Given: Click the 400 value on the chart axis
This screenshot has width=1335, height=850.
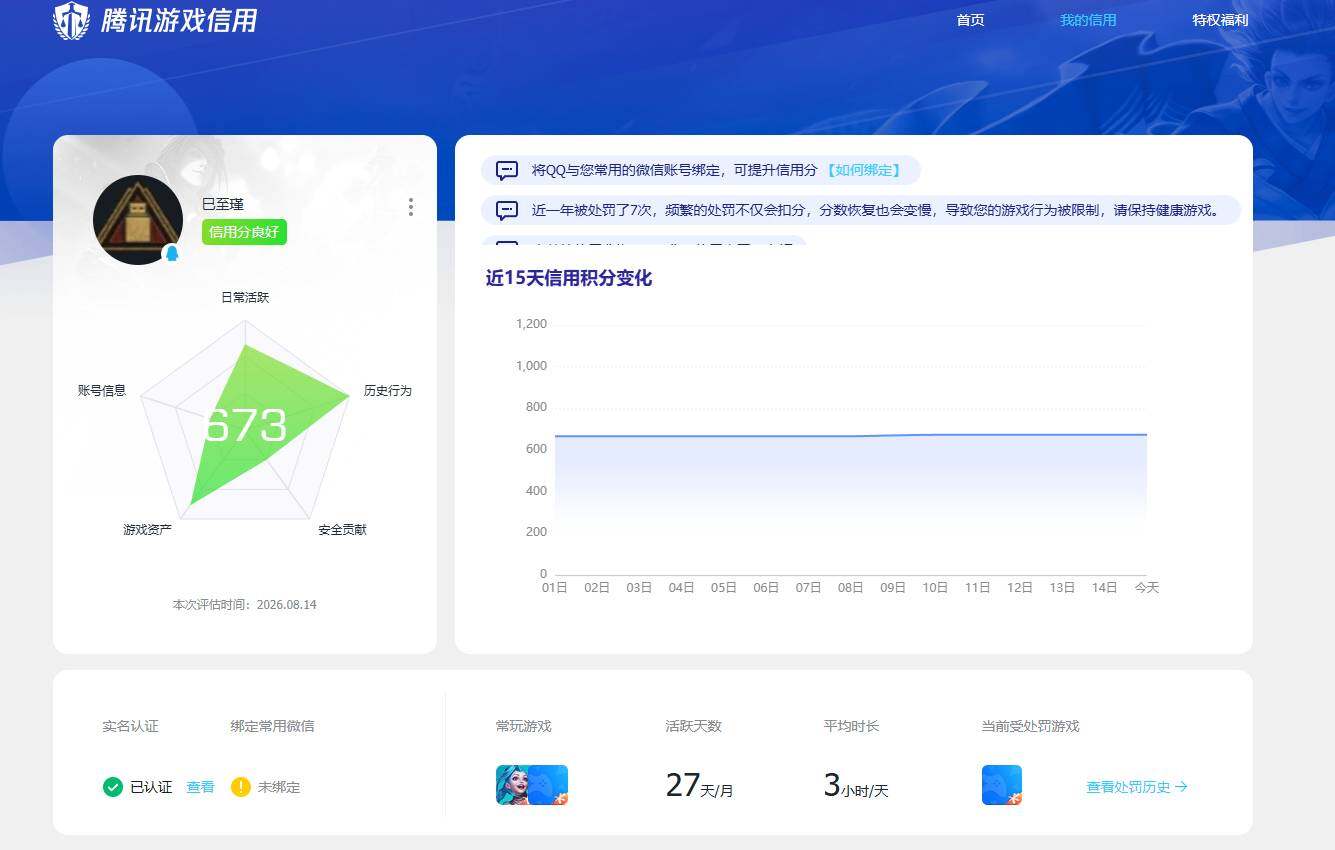Looking at the screenshot, I should click(537, 491).
